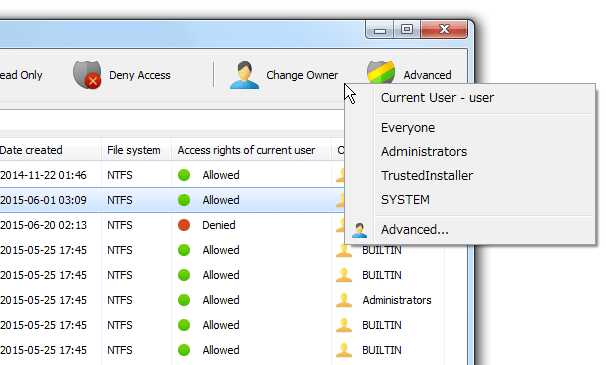Image resolution: width=606 pixels, height=365 pixels.
Task: Click the red Denied status dot
Action: point(184,225)
